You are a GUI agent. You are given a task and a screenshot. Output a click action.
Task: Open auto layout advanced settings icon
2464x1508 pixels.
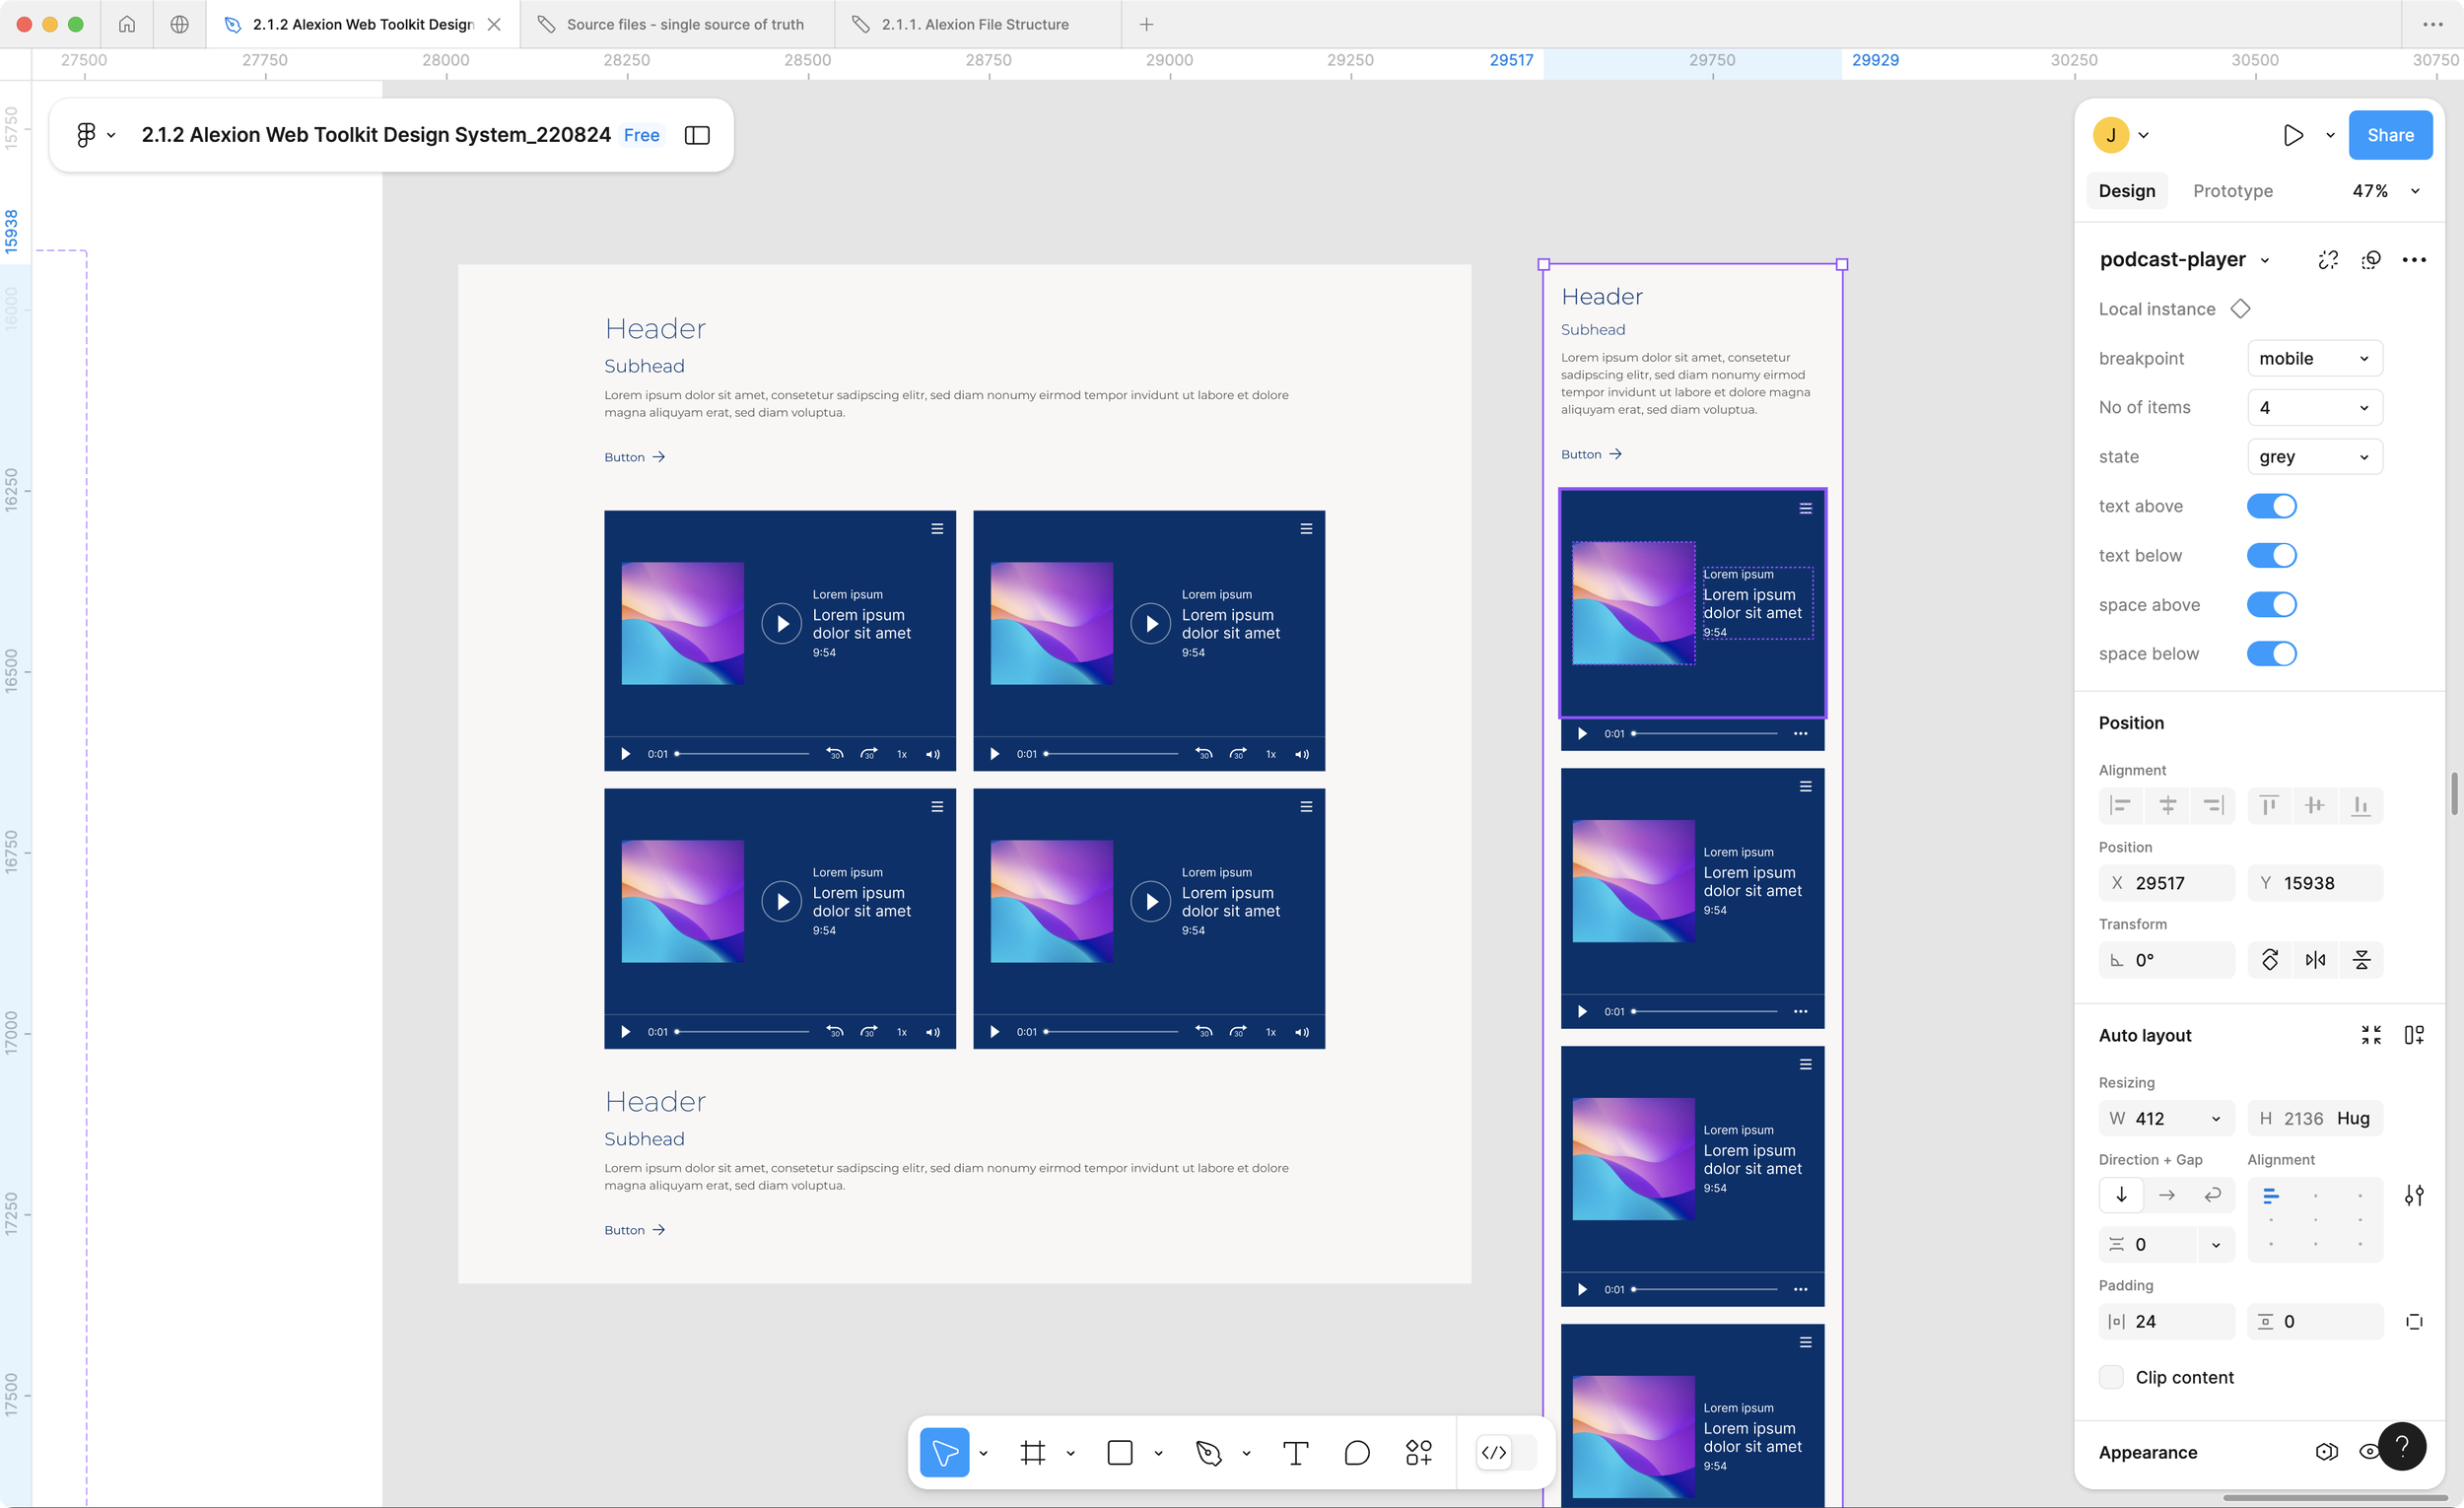pos(2414,1195)
